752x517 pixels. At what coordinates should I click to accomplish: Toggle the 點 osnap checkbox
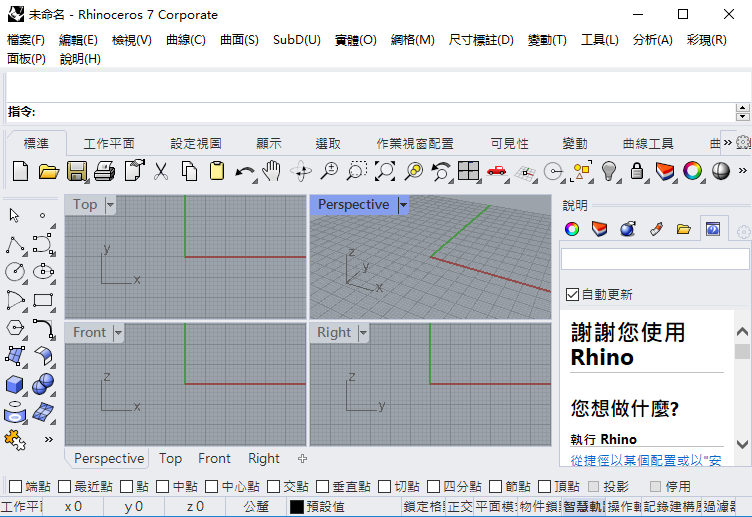(x=127, y=487)
